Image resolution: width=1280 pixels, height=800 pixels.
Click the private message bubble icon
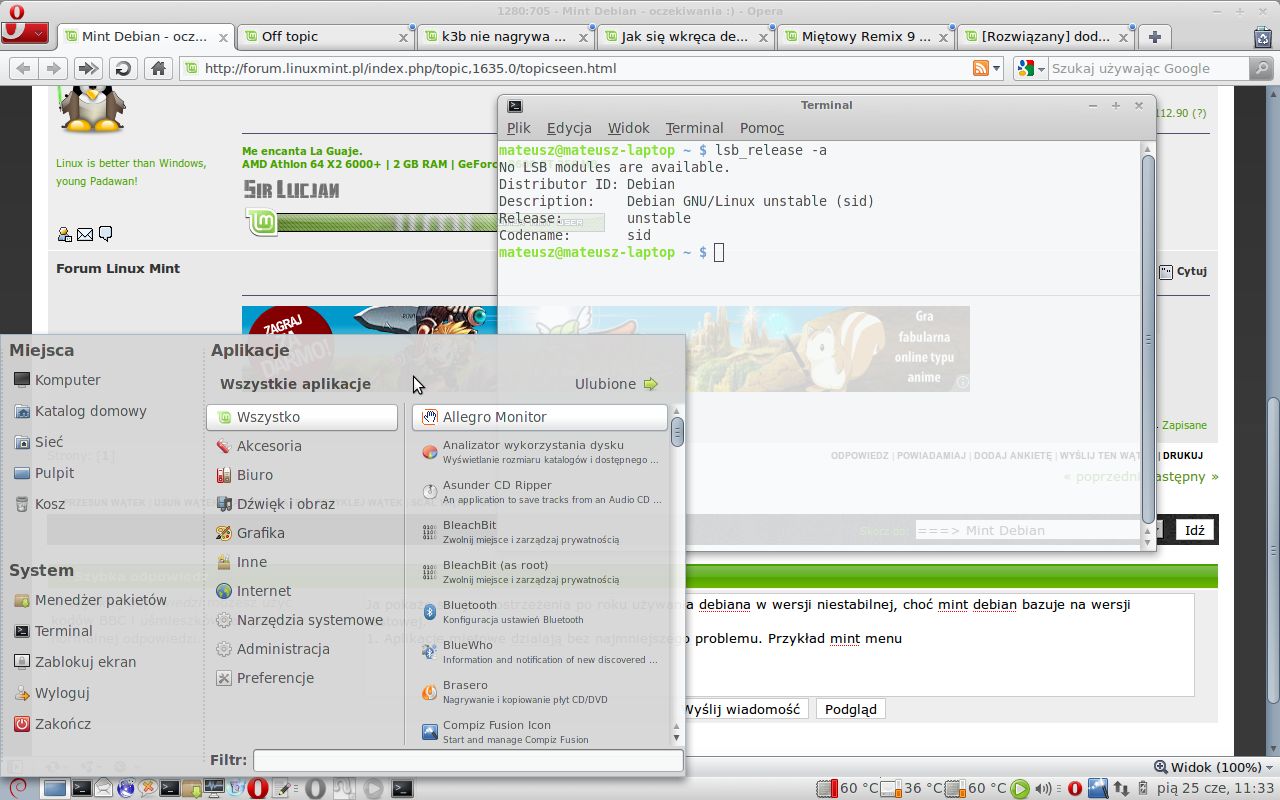[105, 234]
